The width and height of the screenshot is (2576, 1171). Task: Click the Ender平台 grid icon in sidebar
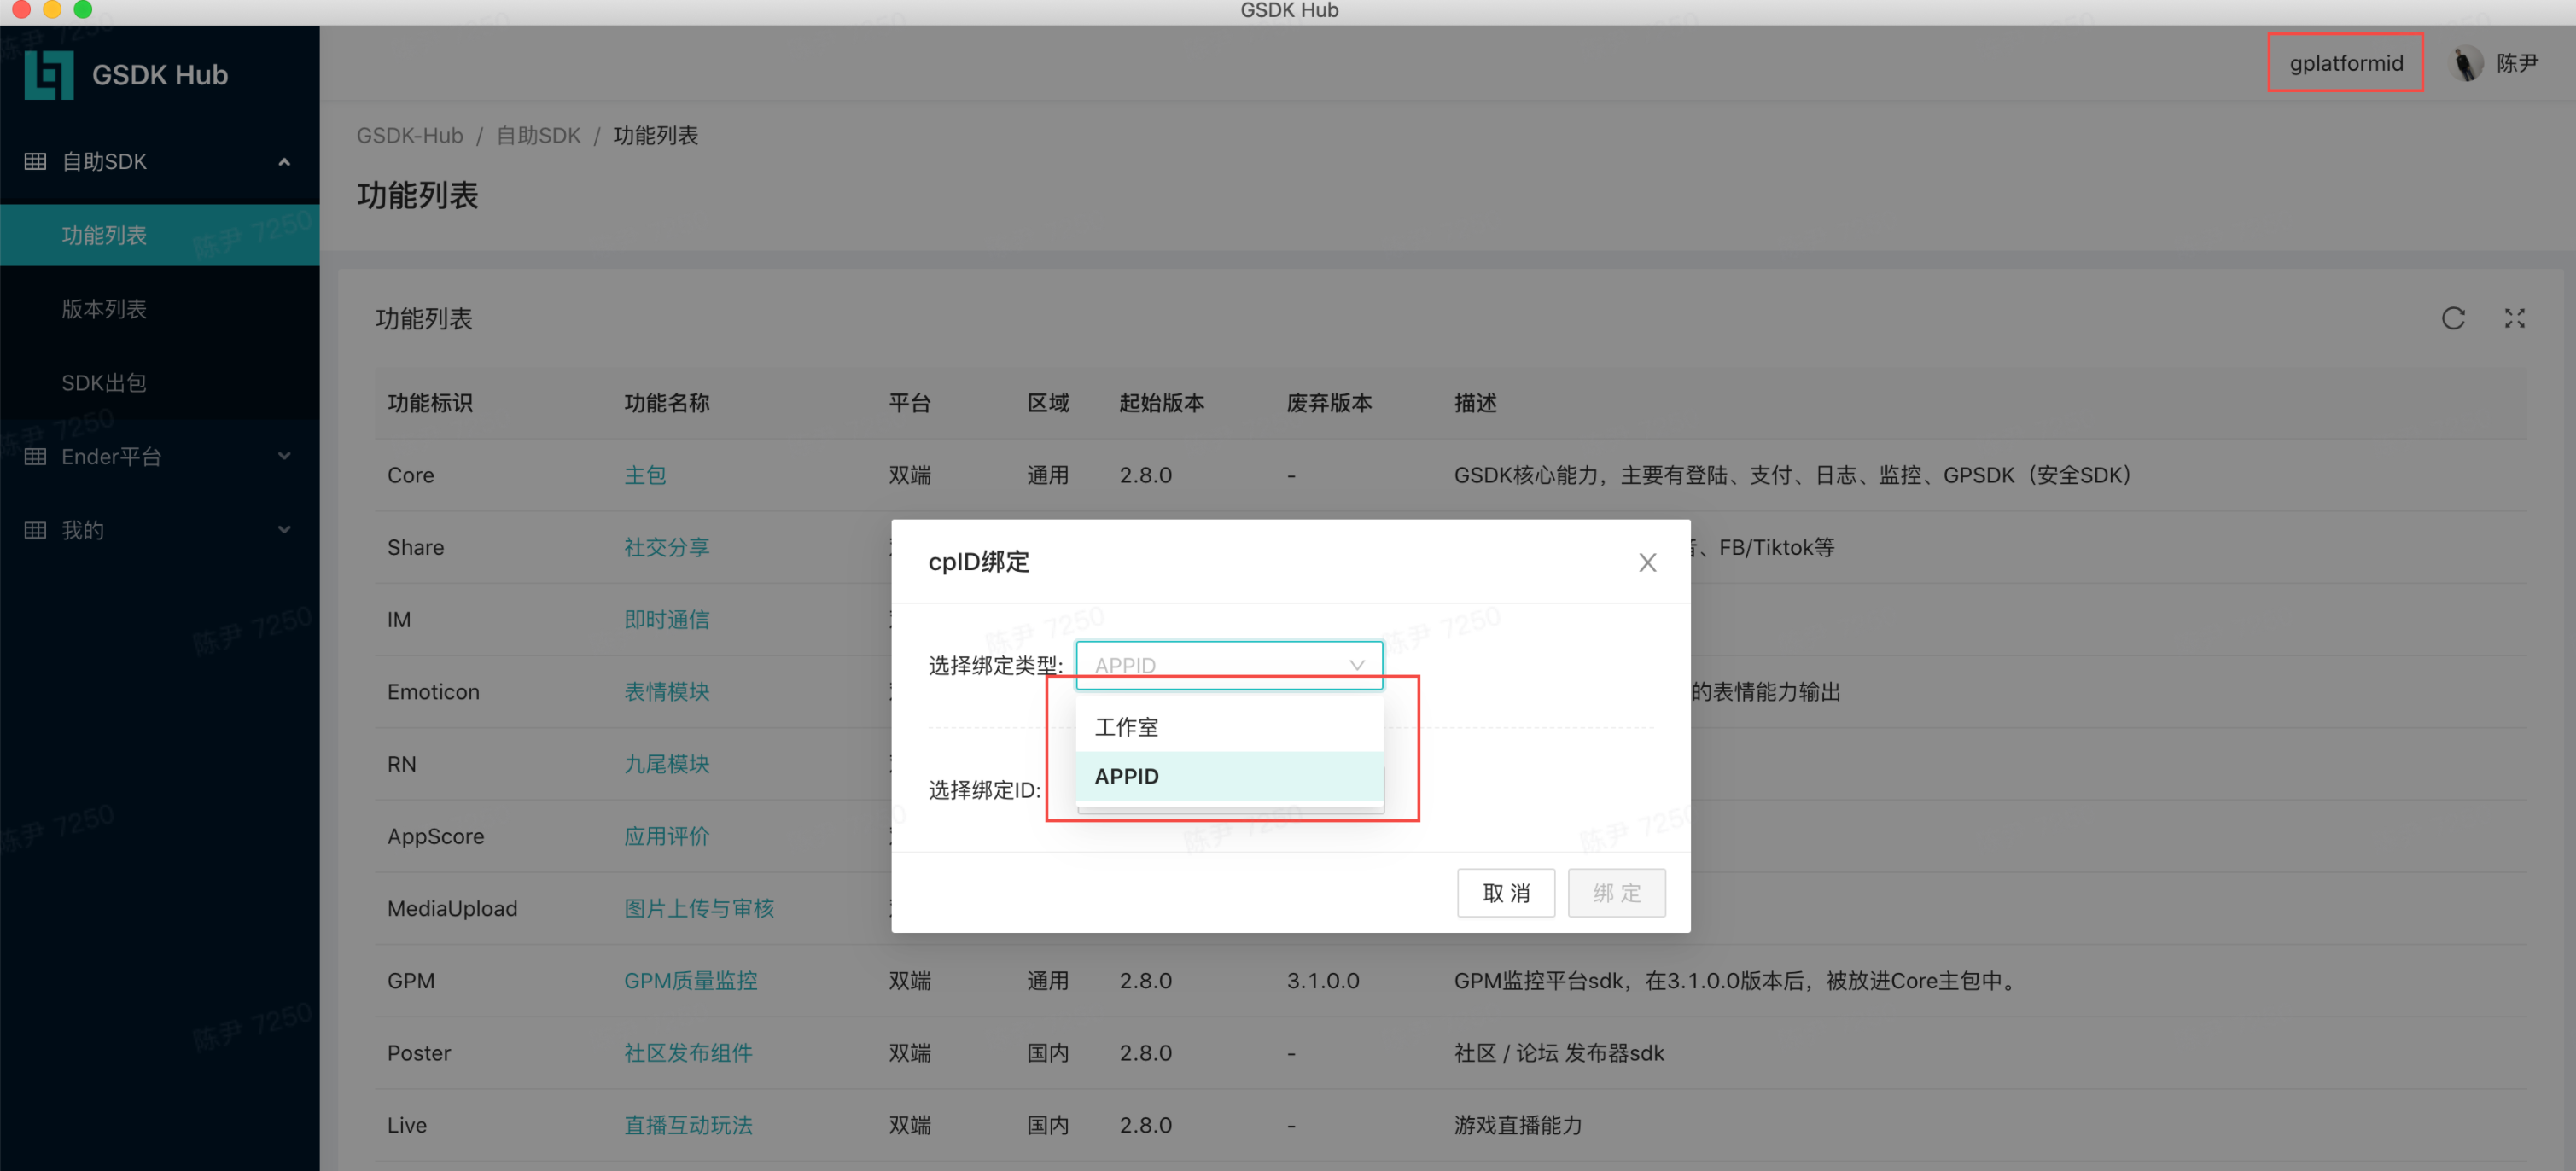(35, 456)
